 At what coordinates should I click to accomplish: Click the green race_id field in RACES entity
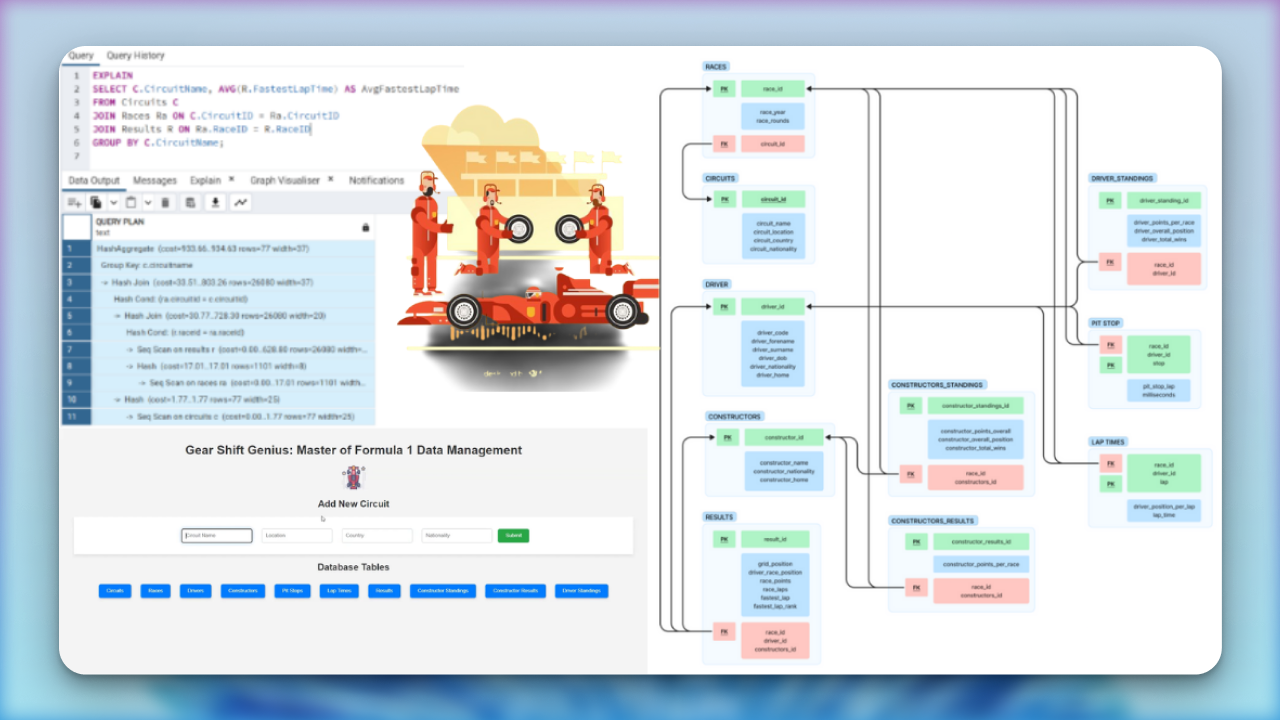click(x=773, y=89)
